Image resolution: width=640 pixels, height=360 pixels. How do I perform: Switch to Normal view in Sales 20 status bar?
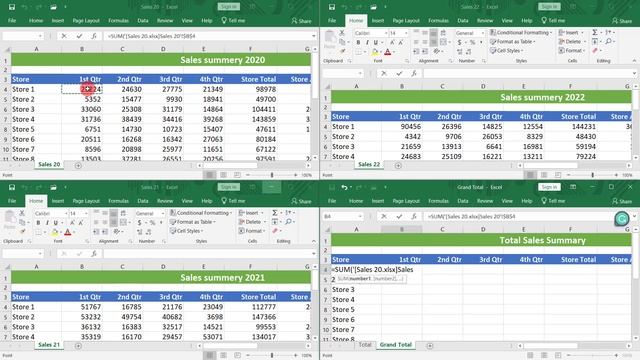(210, 175)
